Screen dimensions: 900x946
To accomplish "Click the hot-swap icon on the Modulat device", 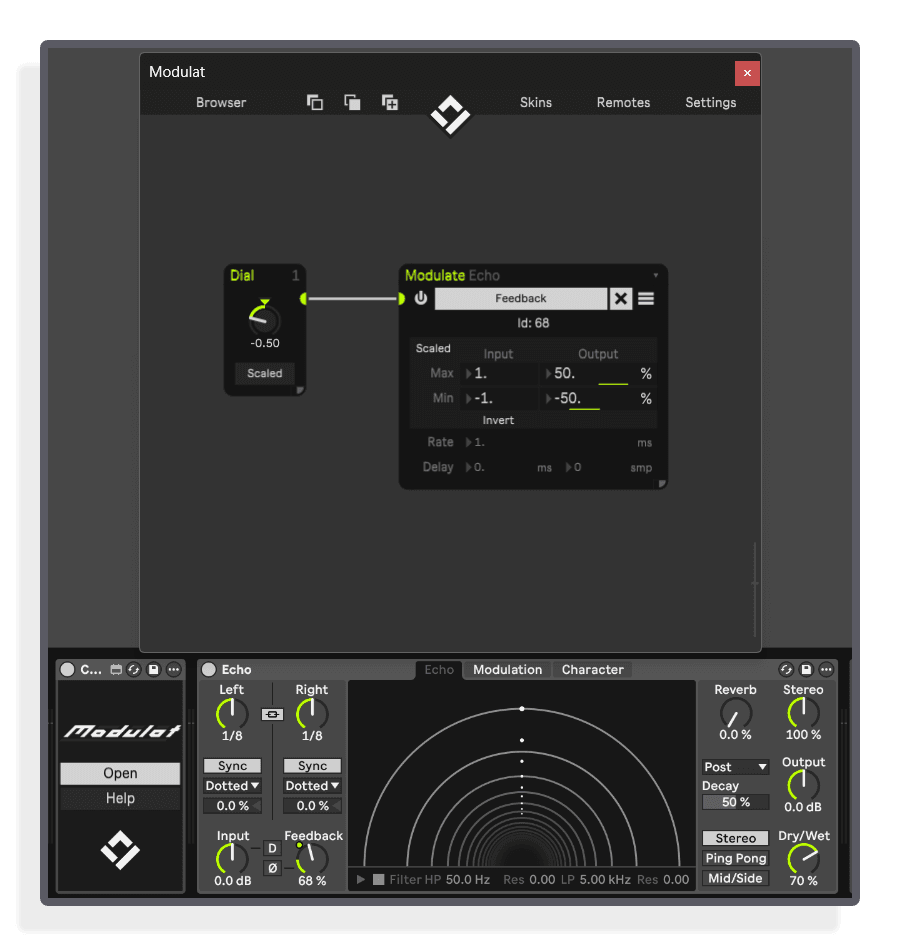I will pos(134,669).
